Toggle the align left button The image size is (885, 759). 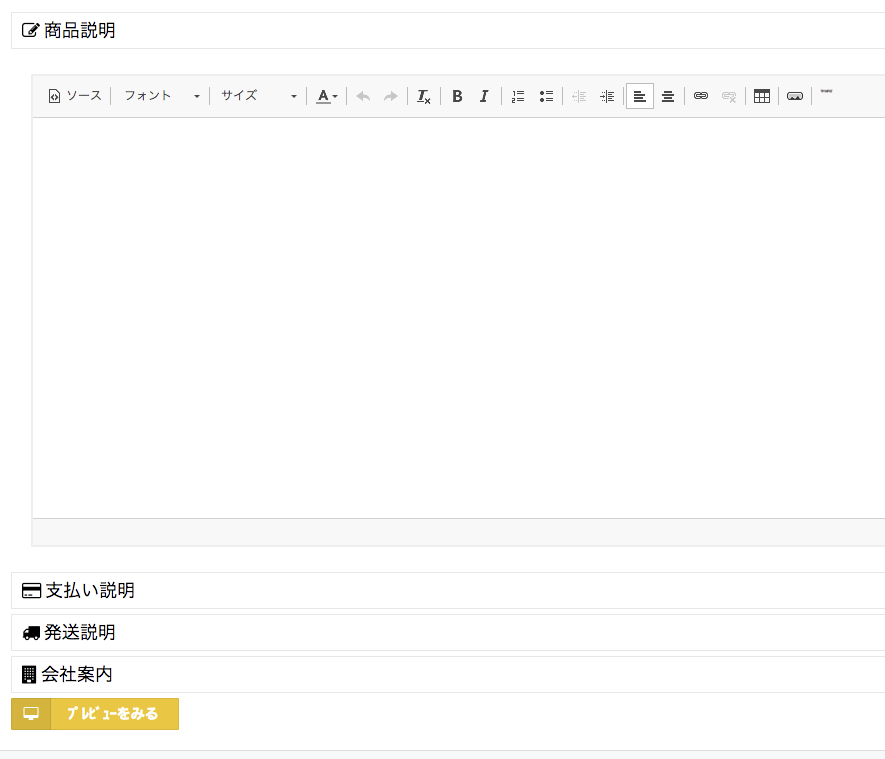[x=640, y=96]
